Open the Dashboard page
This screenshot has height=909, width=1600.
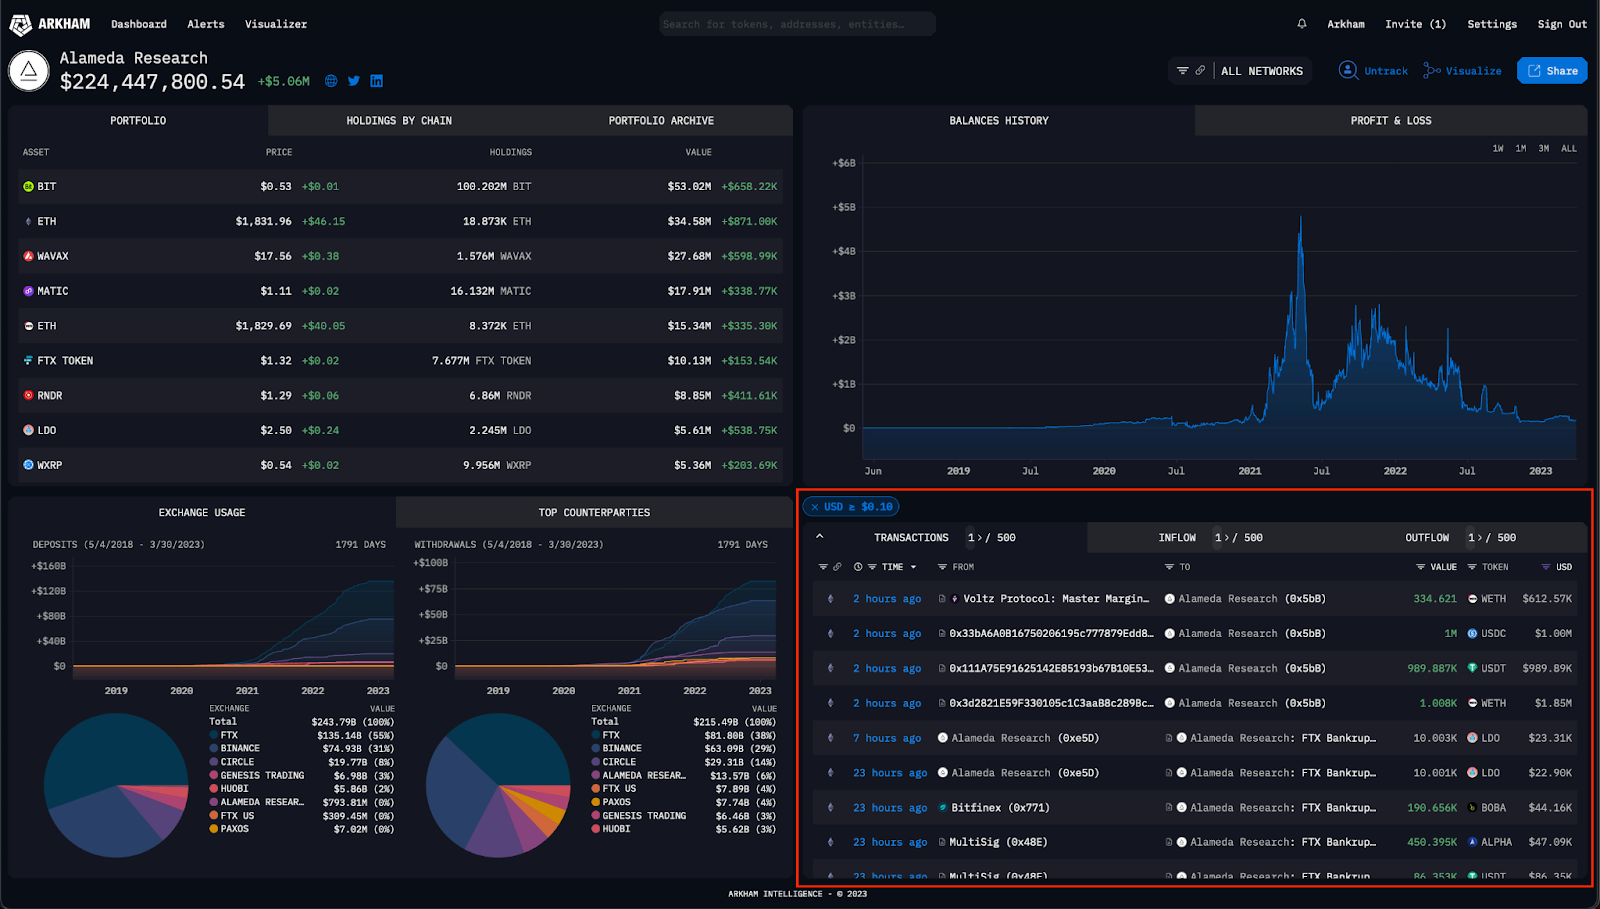click(139, 24)
